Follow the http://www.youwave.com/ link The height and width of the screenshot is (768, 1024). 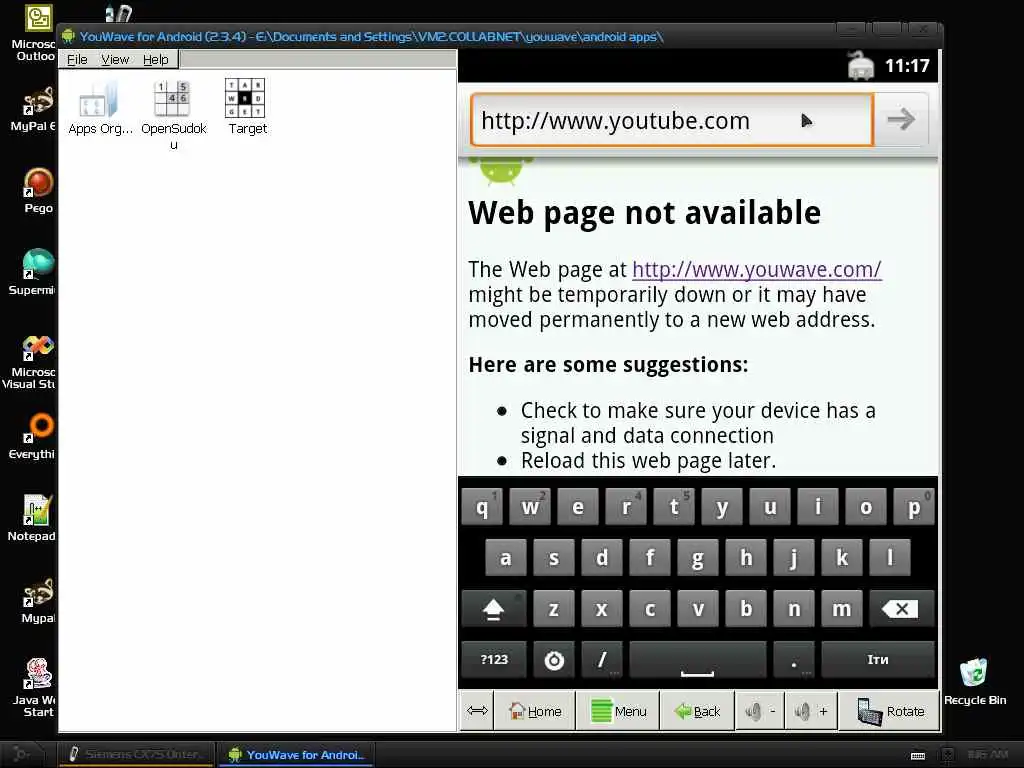(x=756, y=269)
